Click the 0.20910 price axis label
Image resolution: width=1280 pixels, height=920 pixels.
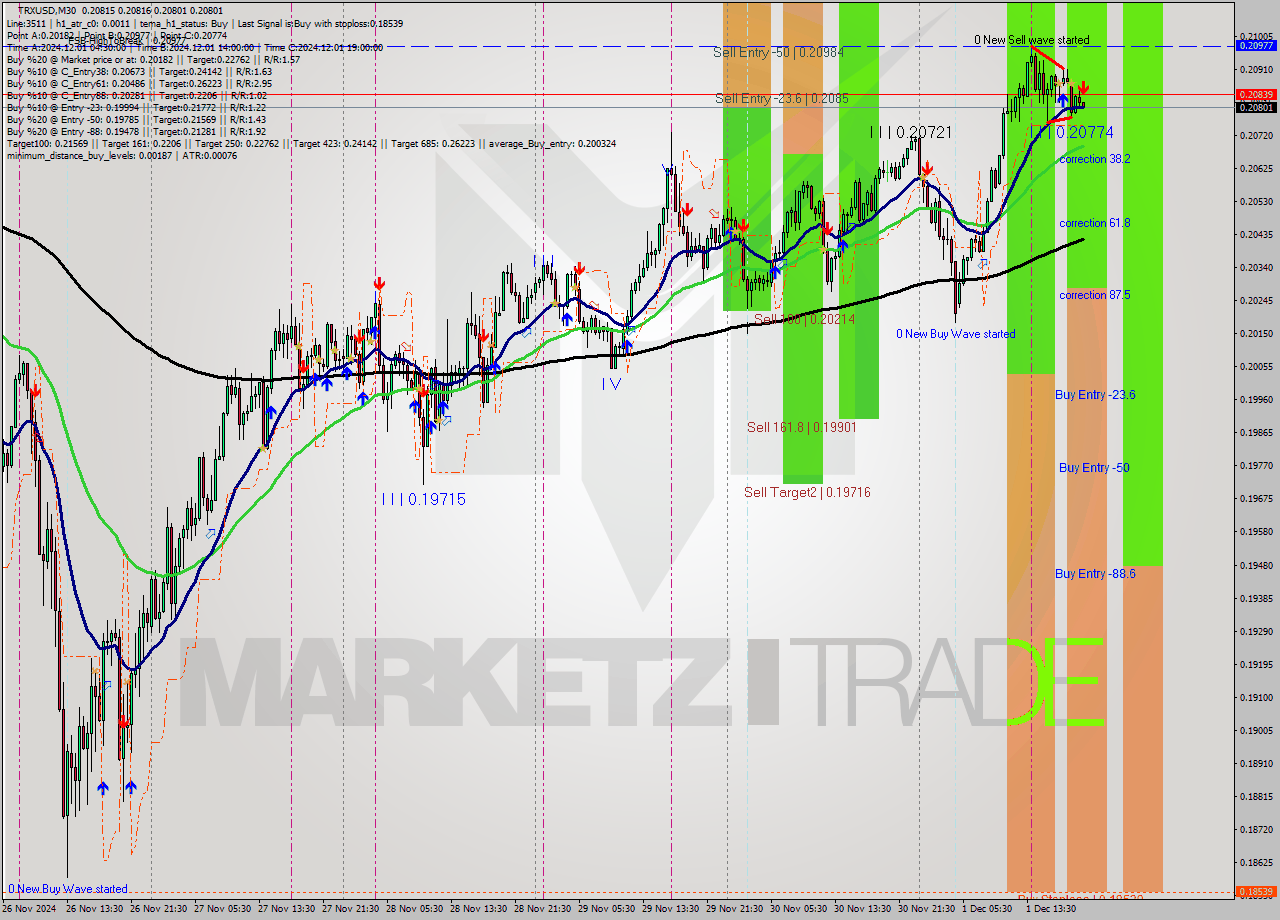point(1256,70)
